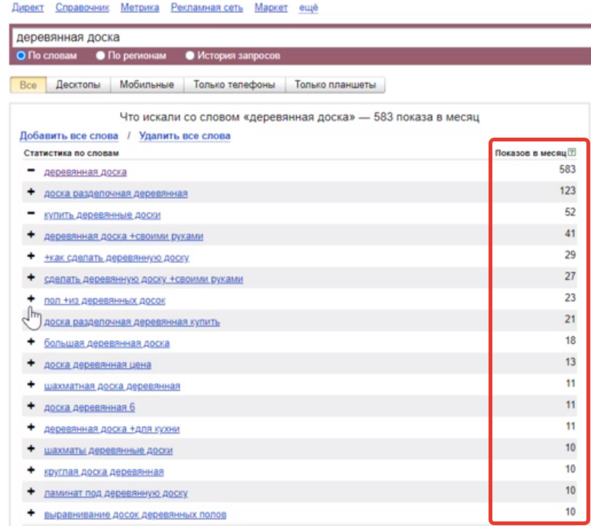Switch to the Только телефоны tab
This screenshot has width=591, height=526.
pyautogui.click(x=234, y=84)
